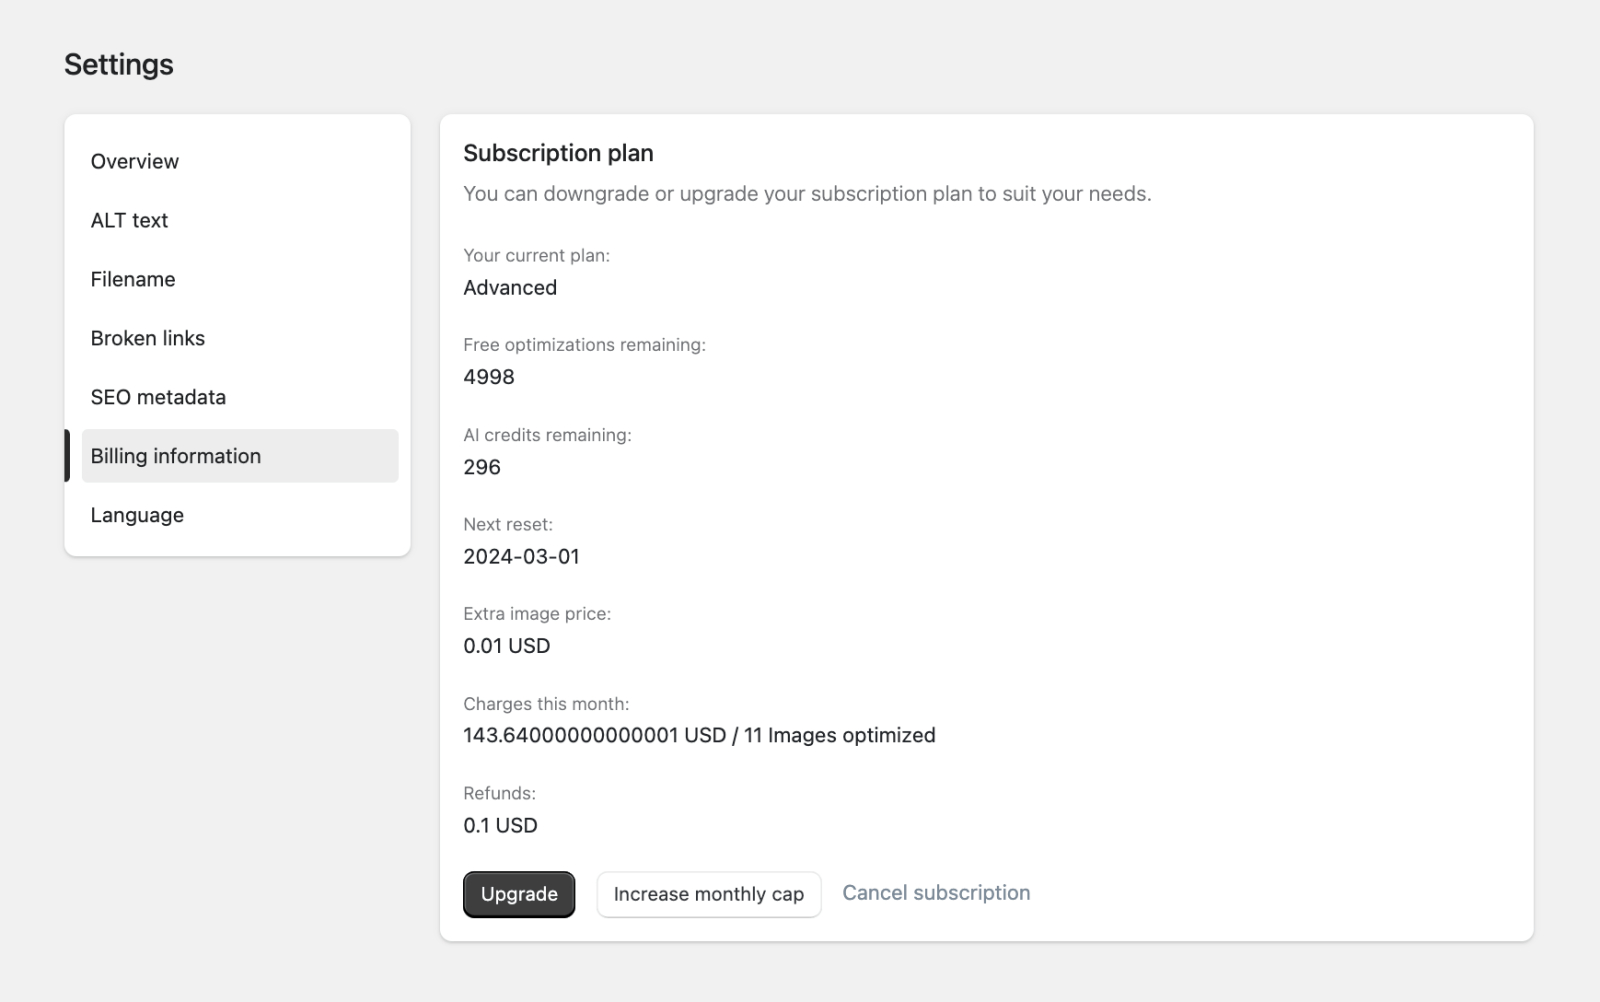Click Increase monthly cap
Image resolution: width=1600 pixels, height=1002 pixels.
[708, 894]
